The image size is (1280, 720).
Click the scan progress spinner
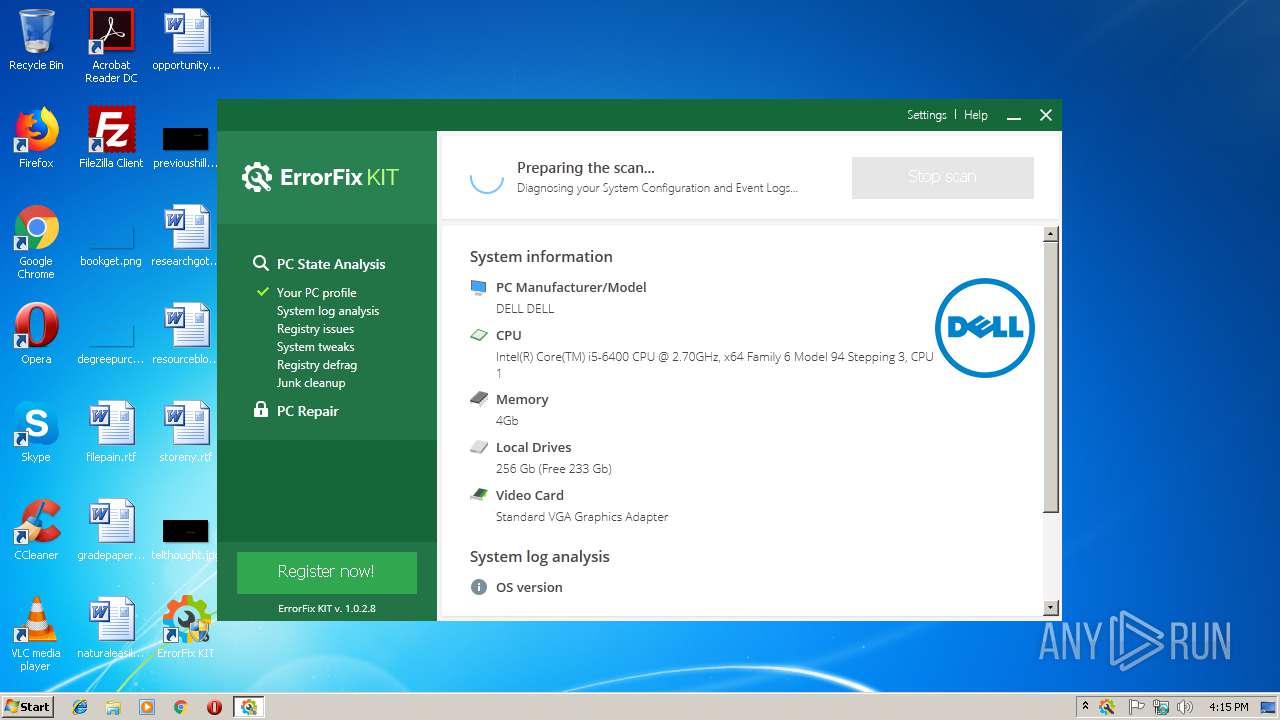coord(487,177)
